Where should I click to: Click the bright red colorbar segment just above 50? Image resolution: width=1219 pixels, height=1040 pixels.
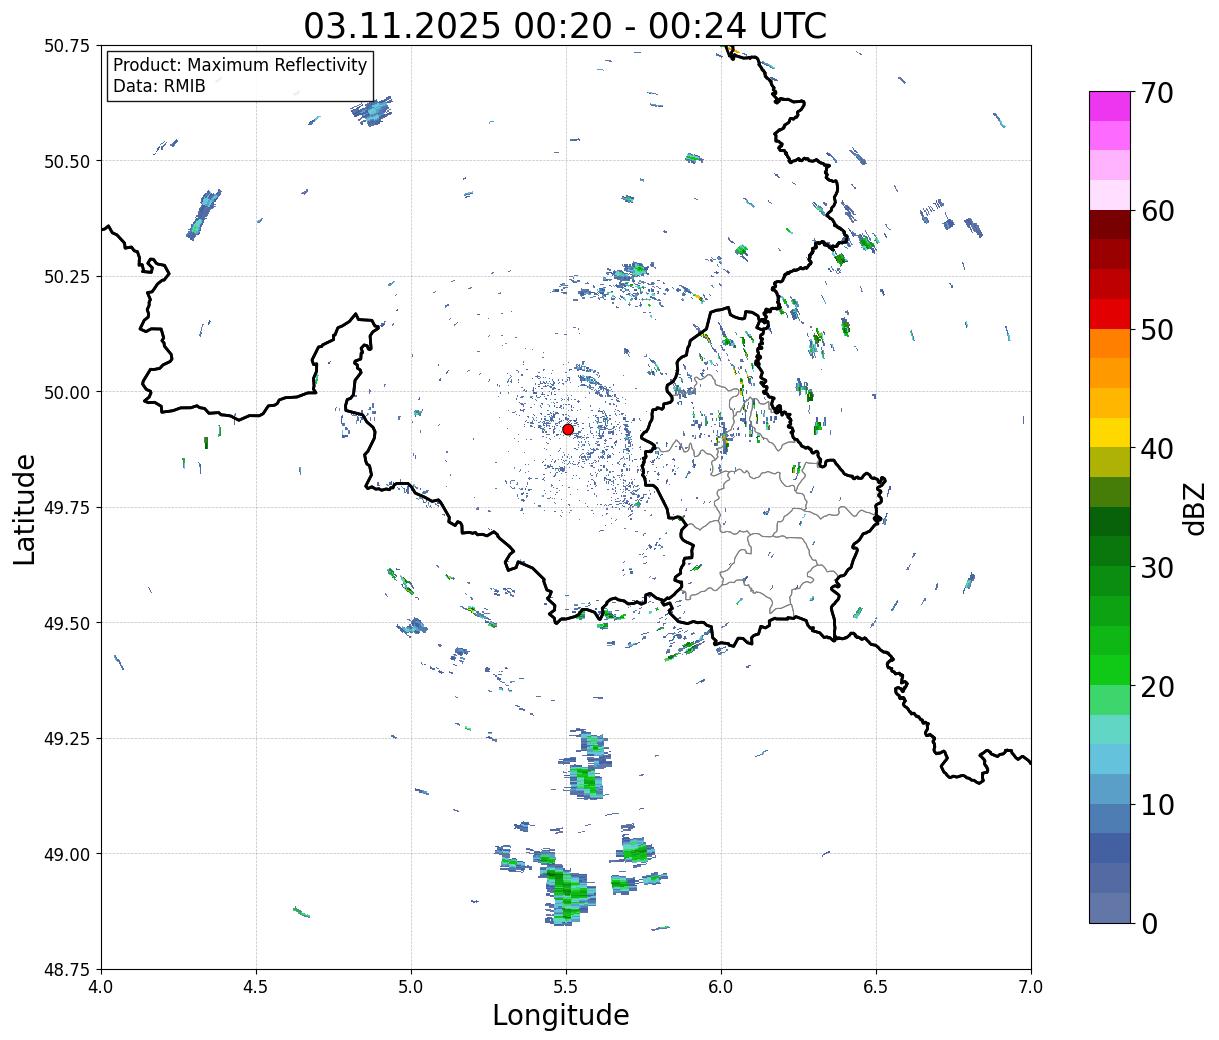pyautogui.click(x=1110, y=314)
